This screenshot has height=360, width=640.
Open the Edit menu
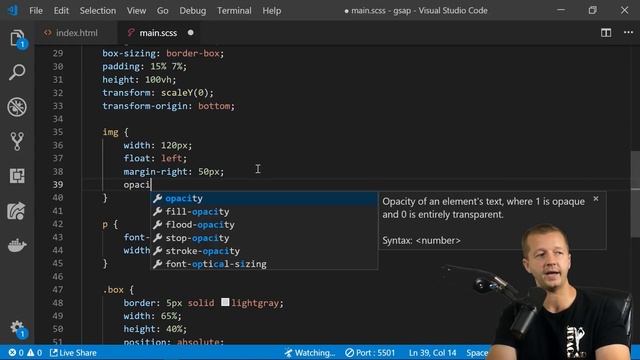61,11
